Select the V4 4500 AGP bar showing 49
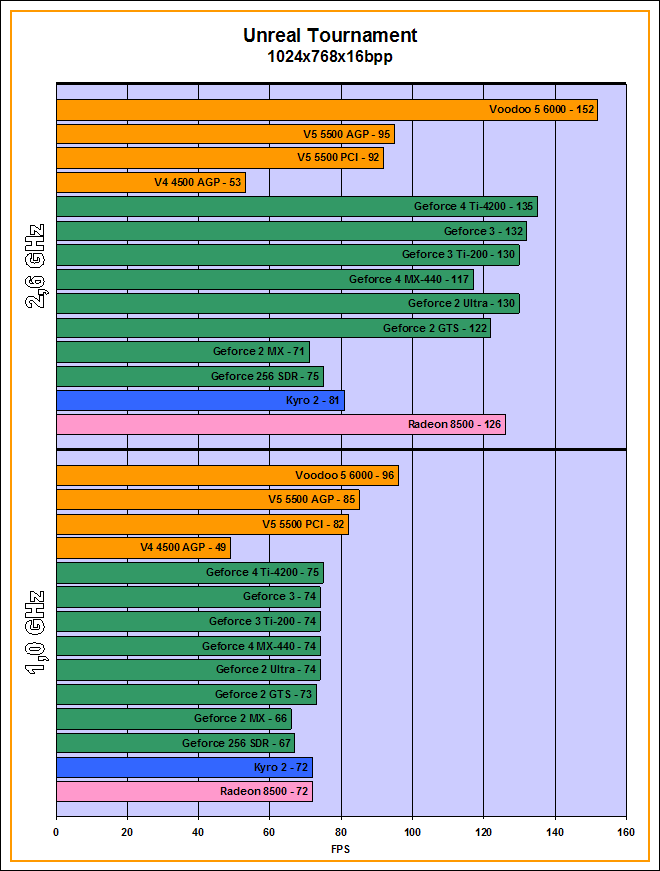The height and width of the screenshot is (871, 660). (x=143, y=548)
